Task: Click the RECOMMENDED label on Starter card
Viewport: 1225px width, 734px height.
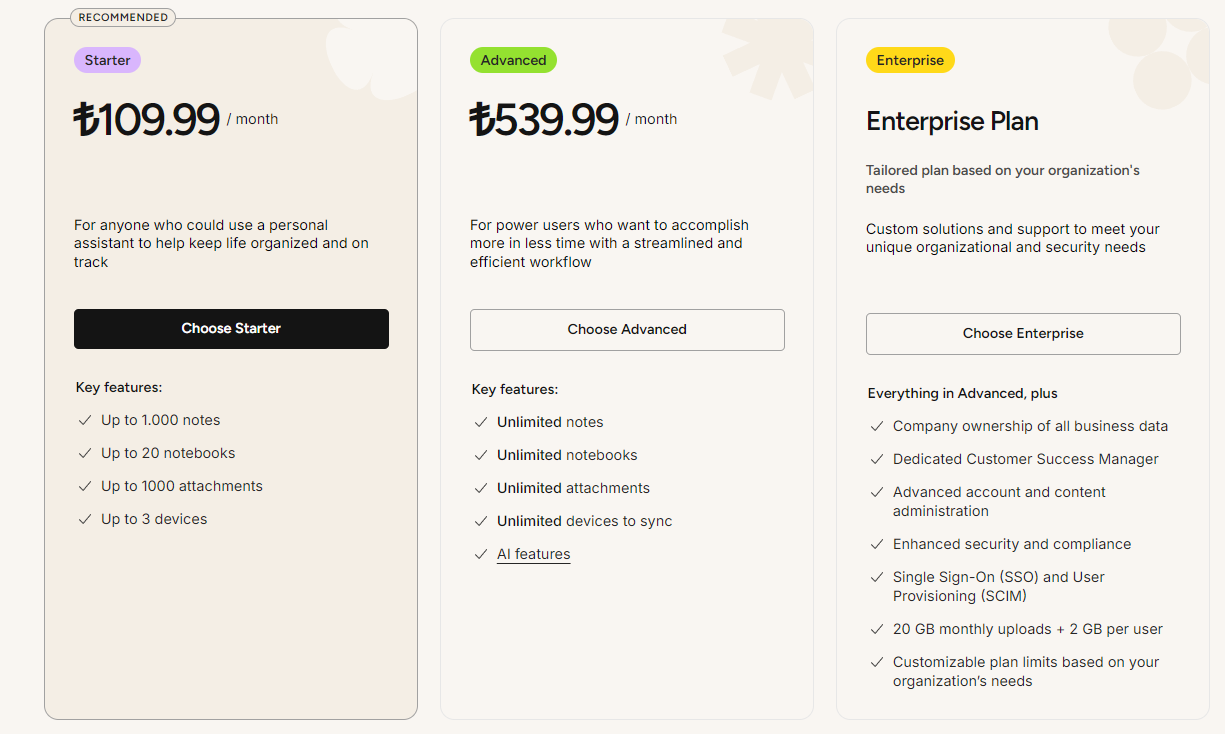Action: click(123, 17)
